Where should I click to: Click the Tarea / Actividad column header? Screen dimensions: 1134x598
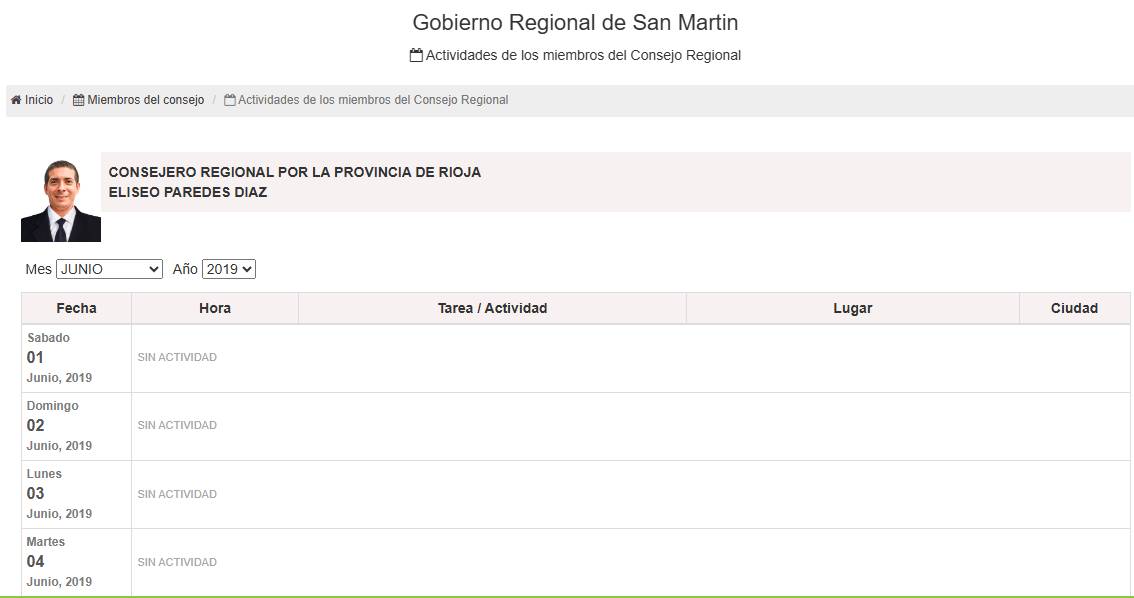(x=493, y=308)
